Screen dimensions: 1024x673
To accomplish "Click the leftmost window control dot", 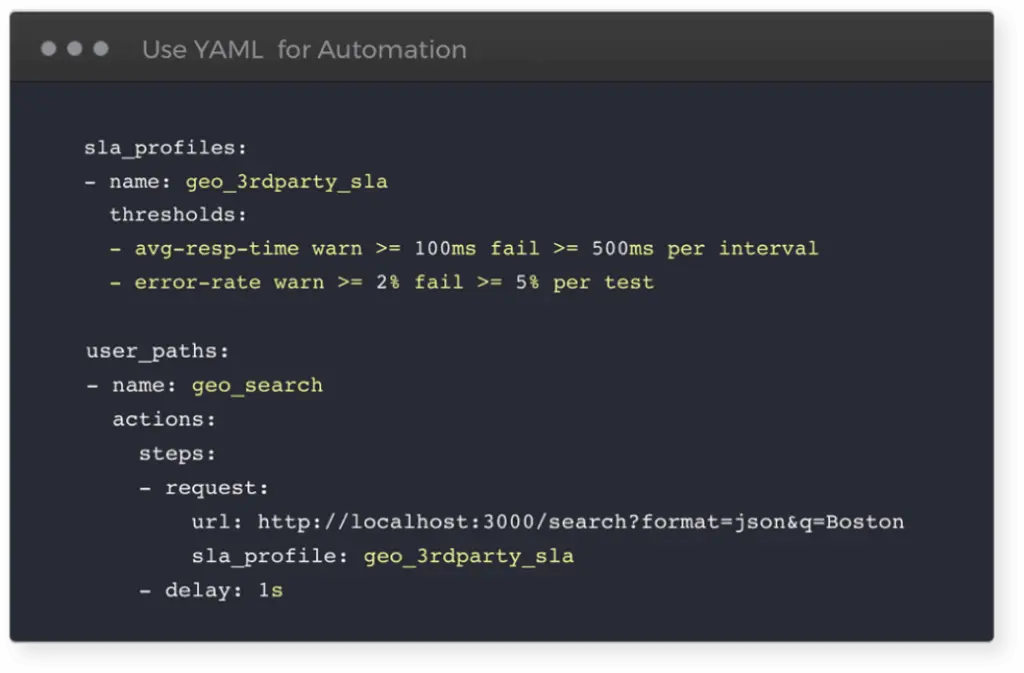I will pyautogui.click(x=49, y=49).
